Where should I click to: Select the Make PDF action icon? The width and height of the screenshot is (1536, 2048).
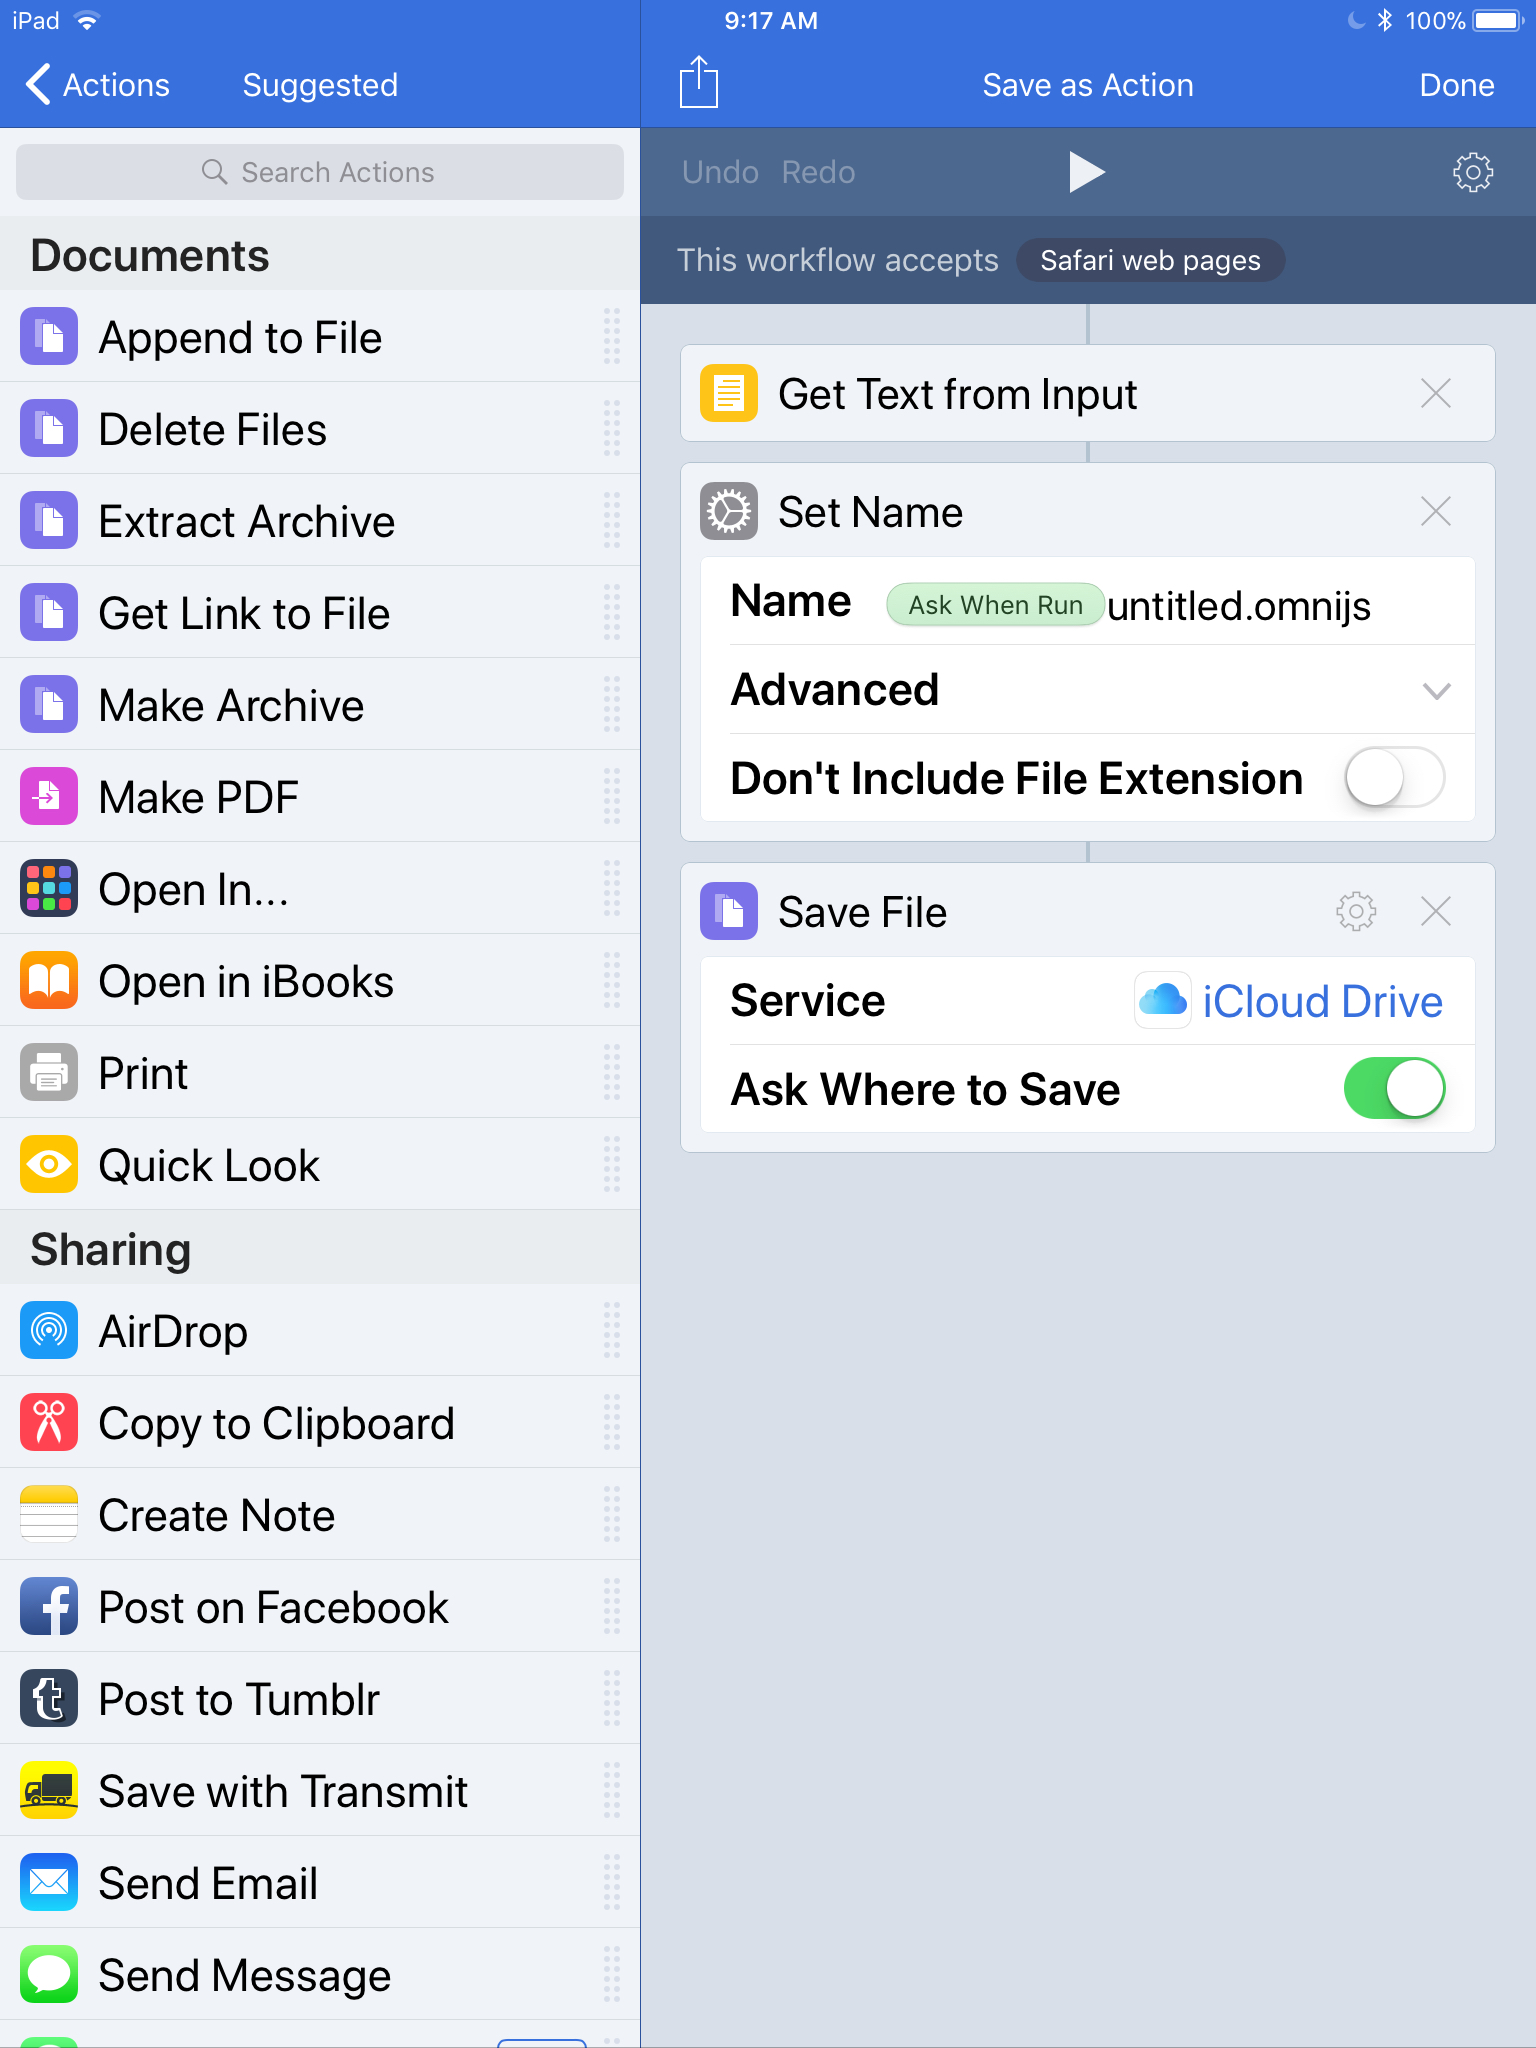coord(49,796)
